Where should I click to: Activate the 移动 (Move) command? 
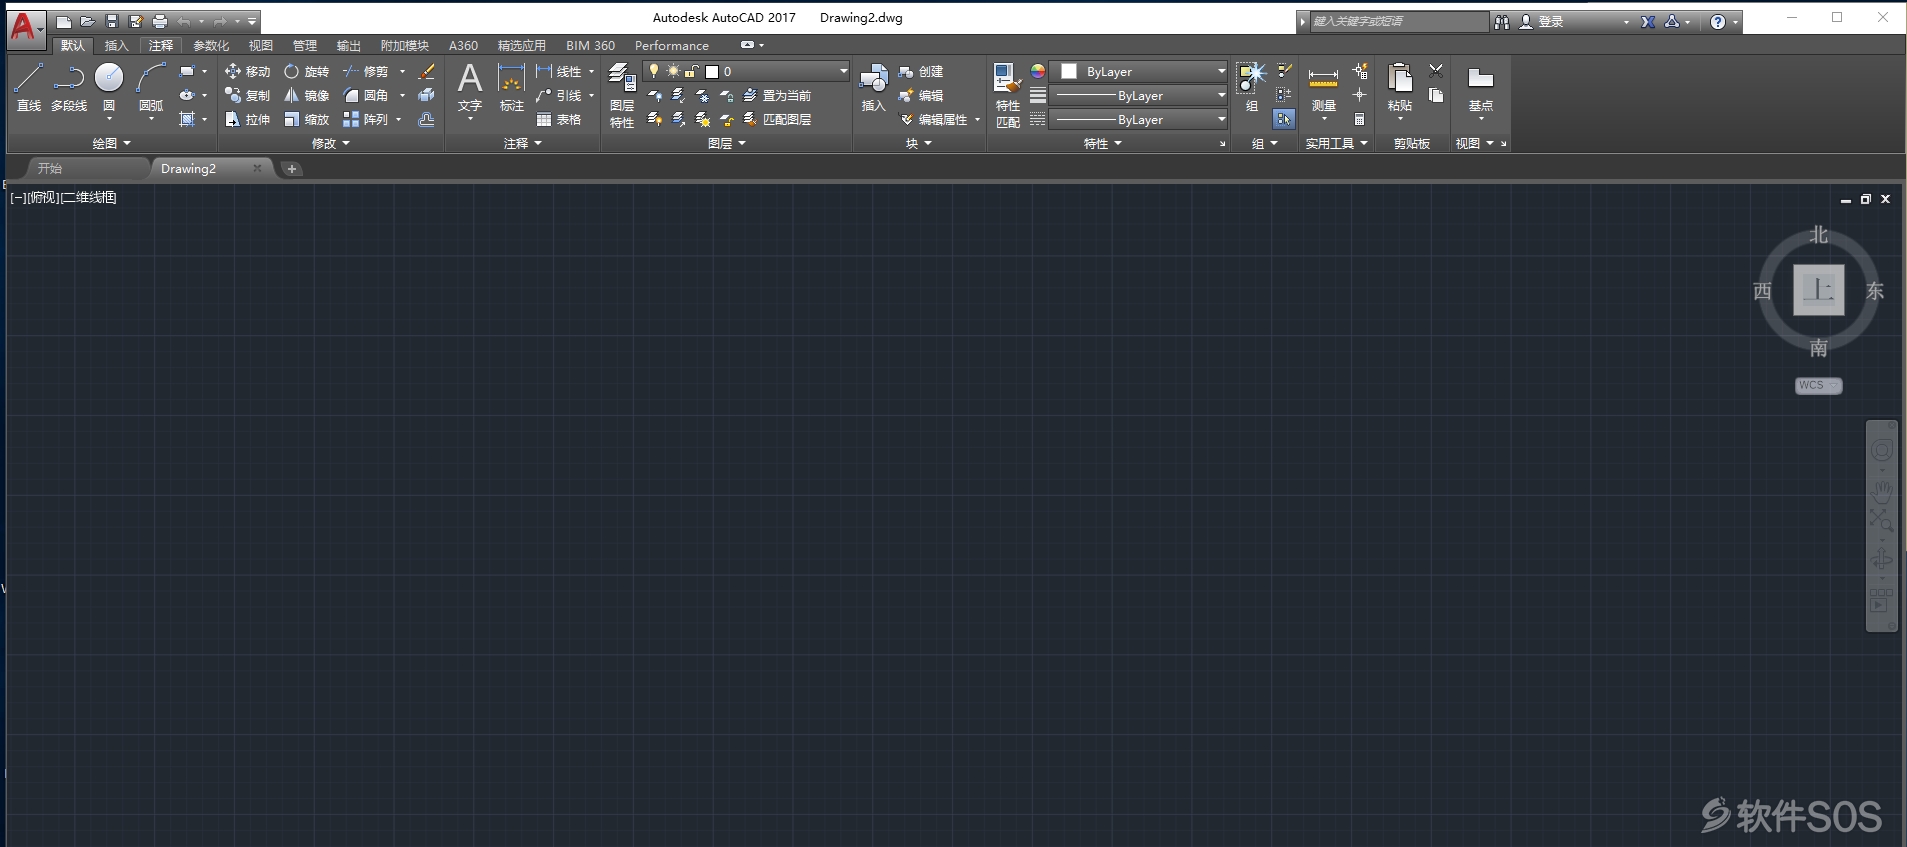247,71
